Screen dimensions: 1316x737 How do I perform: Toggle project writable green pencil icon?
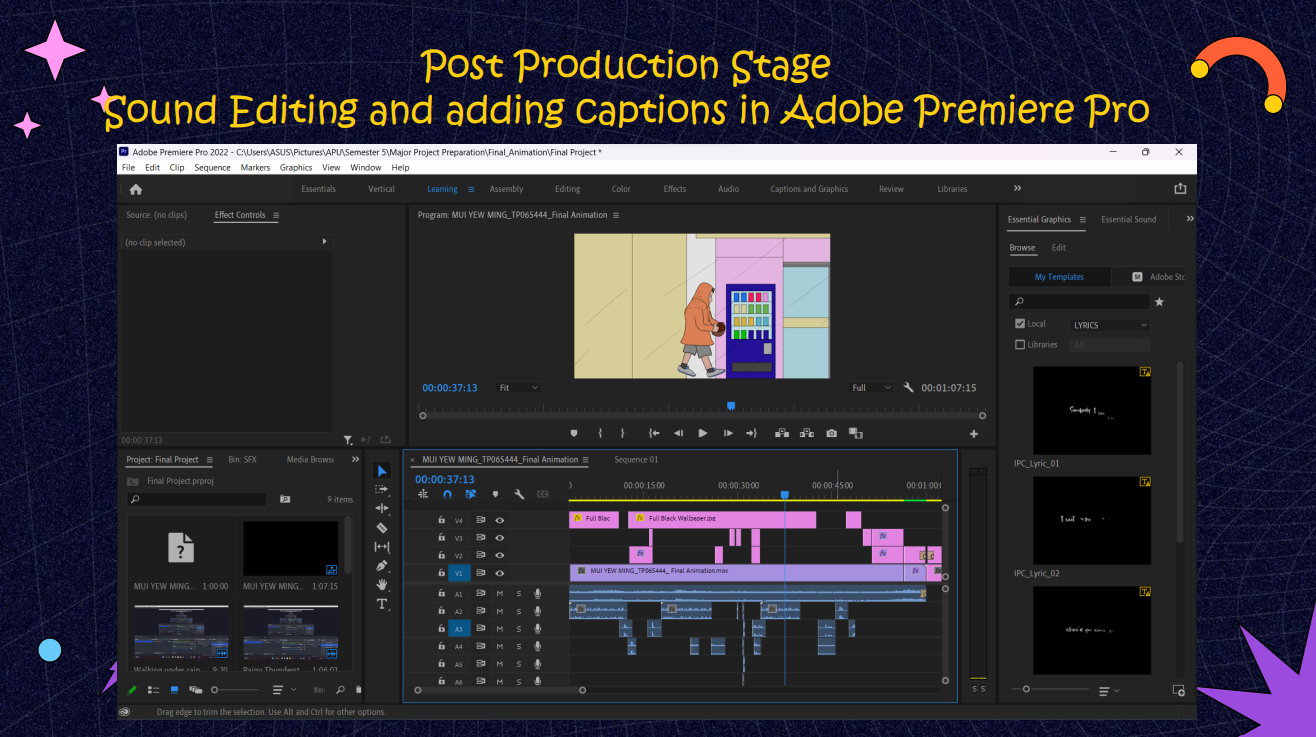[x=132, y=690]
